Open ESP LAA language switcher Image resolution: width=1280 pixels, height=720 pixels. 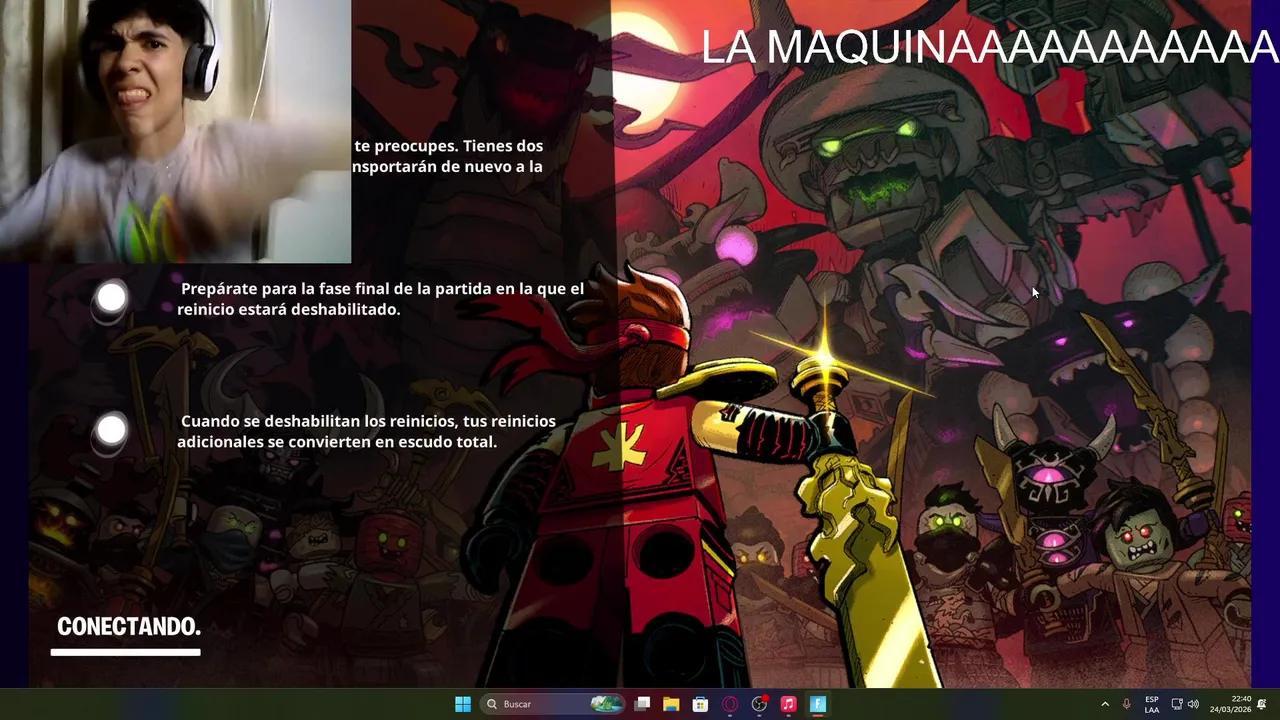[1152, 704]
